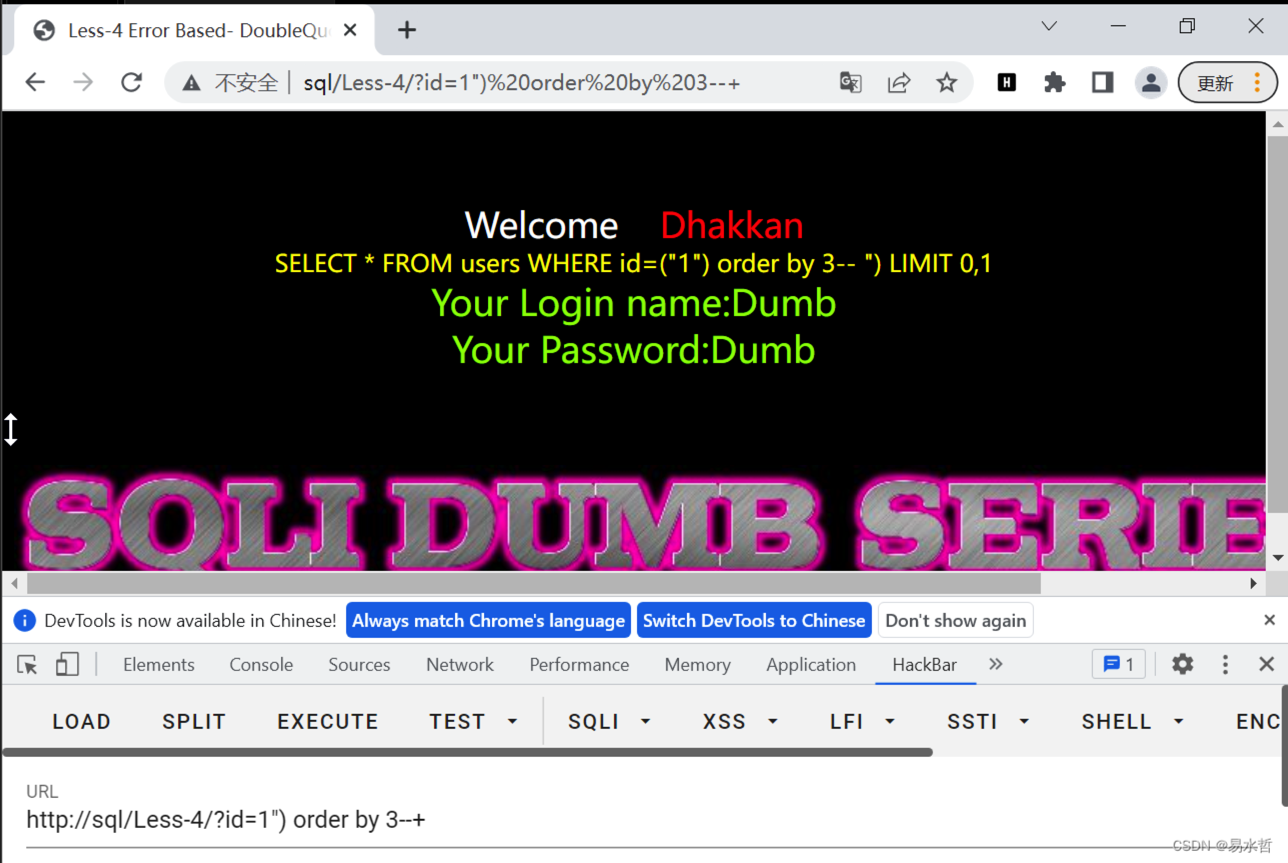This screenshot has width=1288, height=863.
Task: Click the translate page icon
Action: click(x=850, y=83)
